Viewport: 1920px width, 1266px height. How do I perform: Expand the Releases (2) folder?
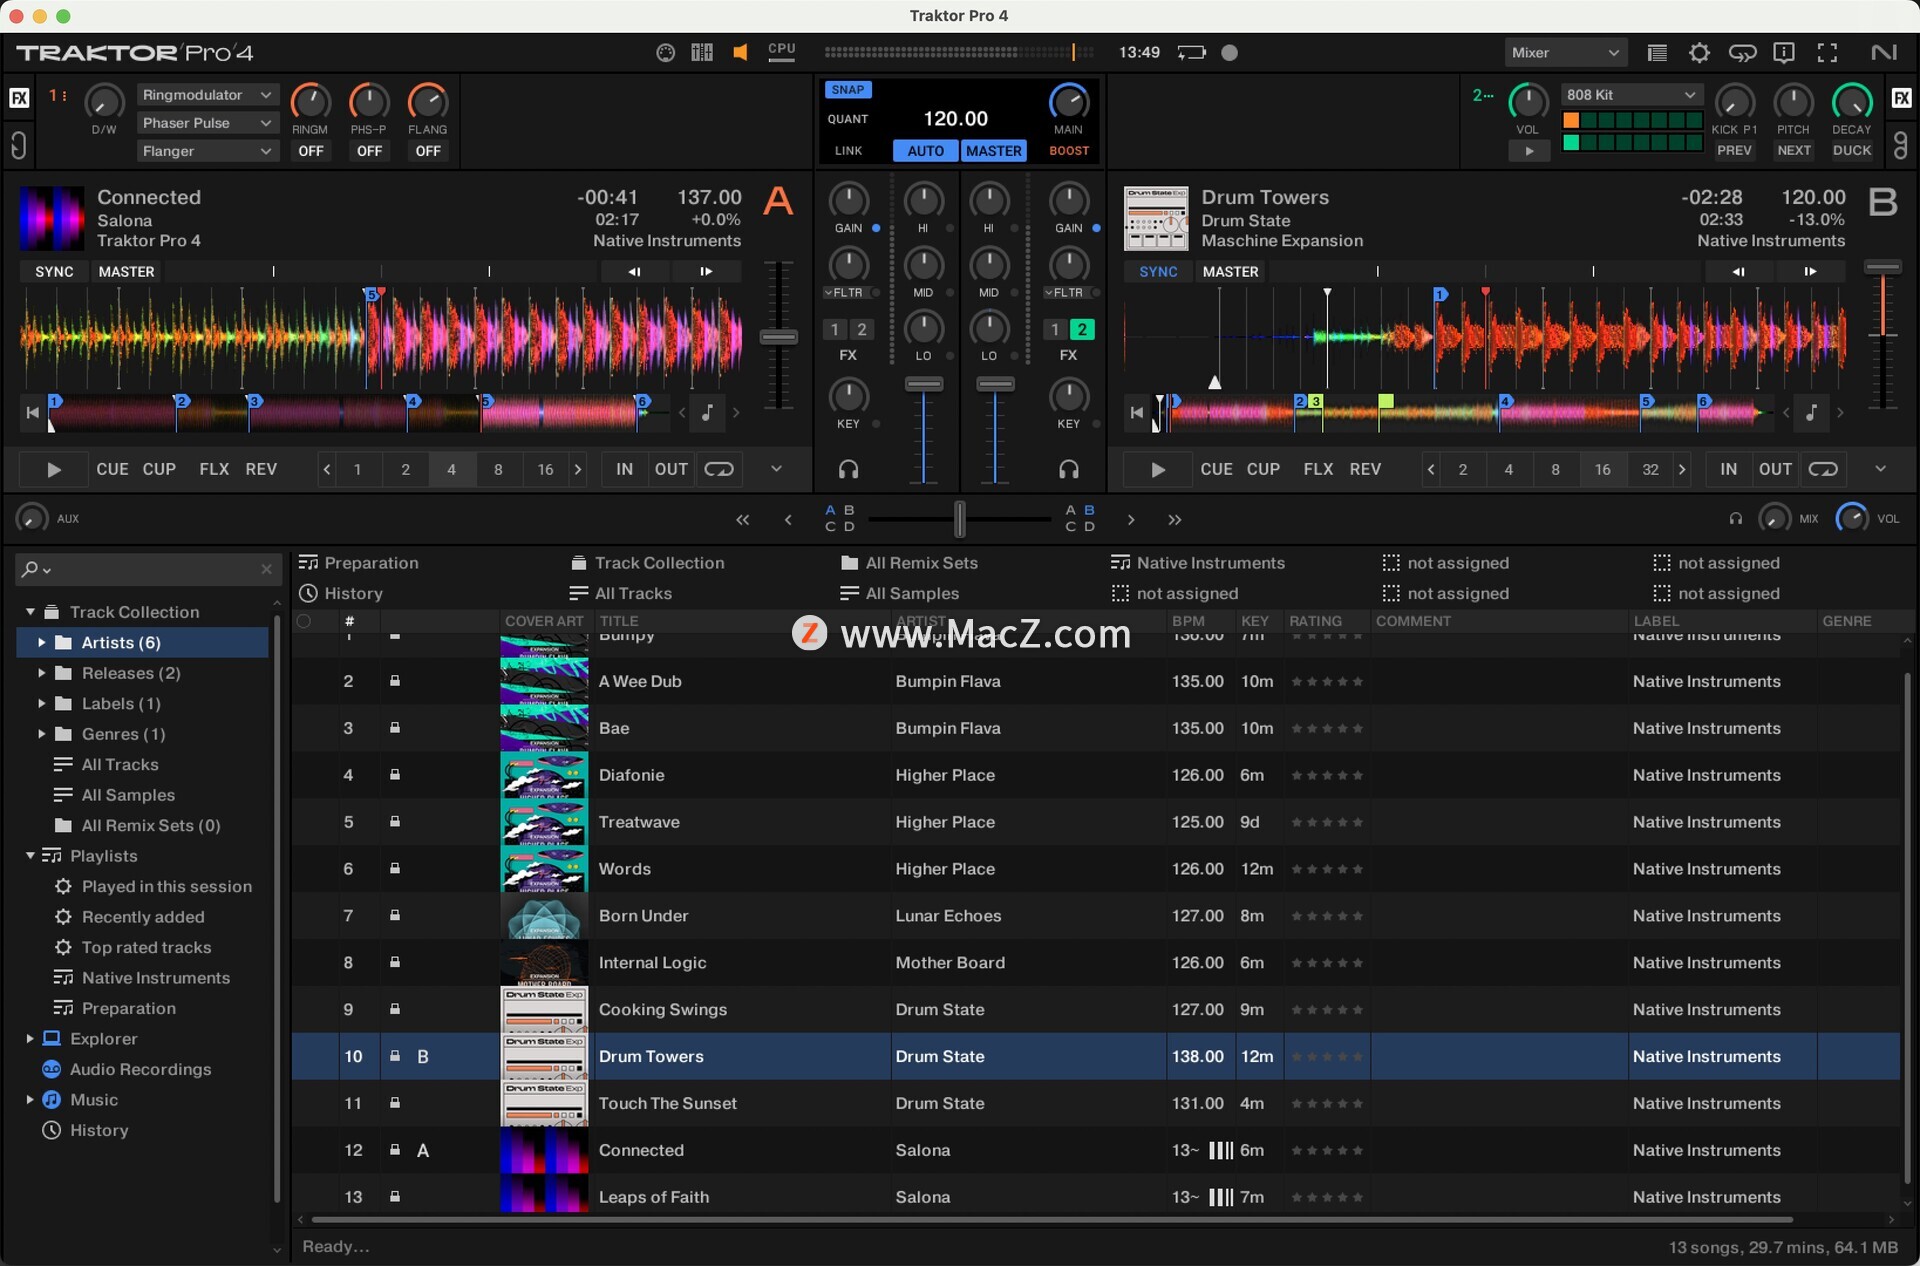(41, 673)
